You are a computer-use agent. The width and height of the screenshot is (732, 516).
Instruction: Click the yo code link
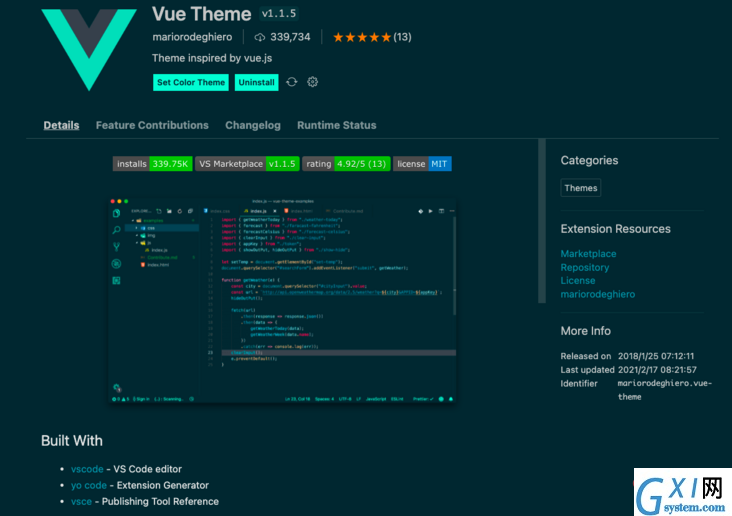click(x=89, y=485)
